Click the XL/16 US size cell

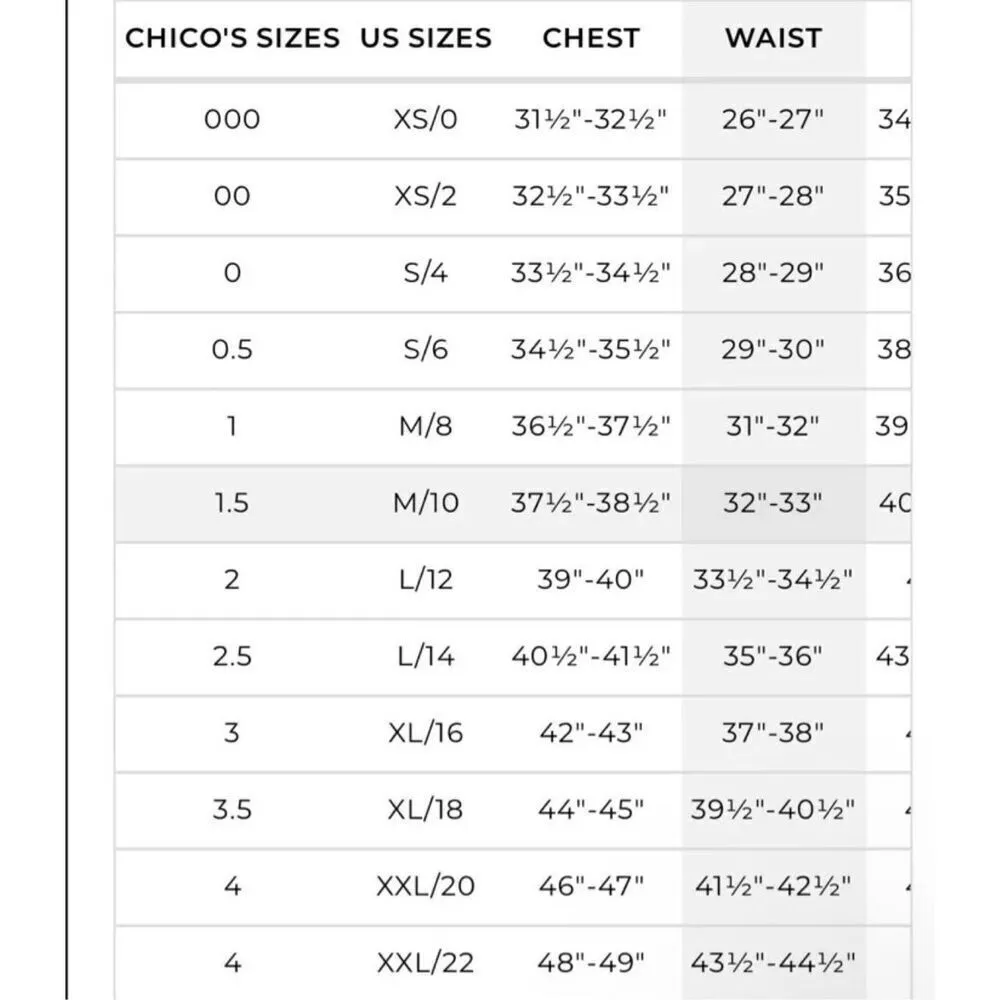coord(425,733)
